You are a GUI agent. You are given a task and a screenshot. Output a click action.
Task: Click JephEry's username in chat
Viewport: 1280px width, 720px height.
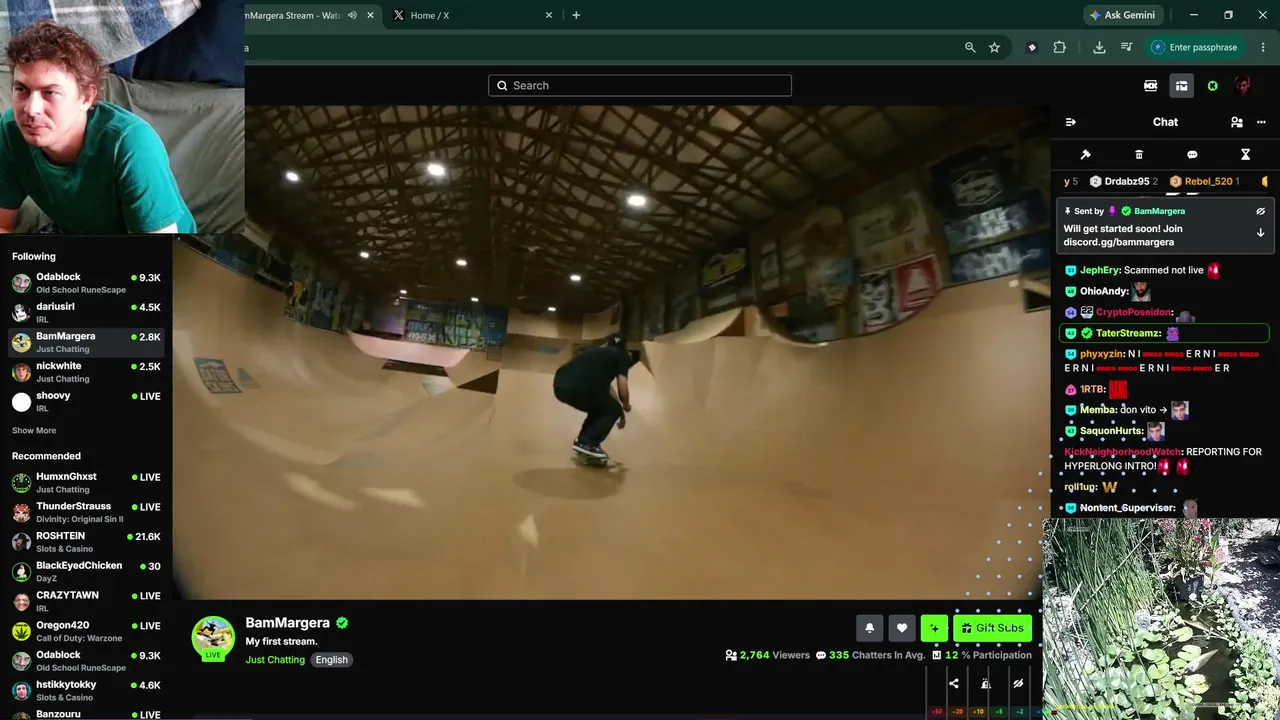(1100, 270)
